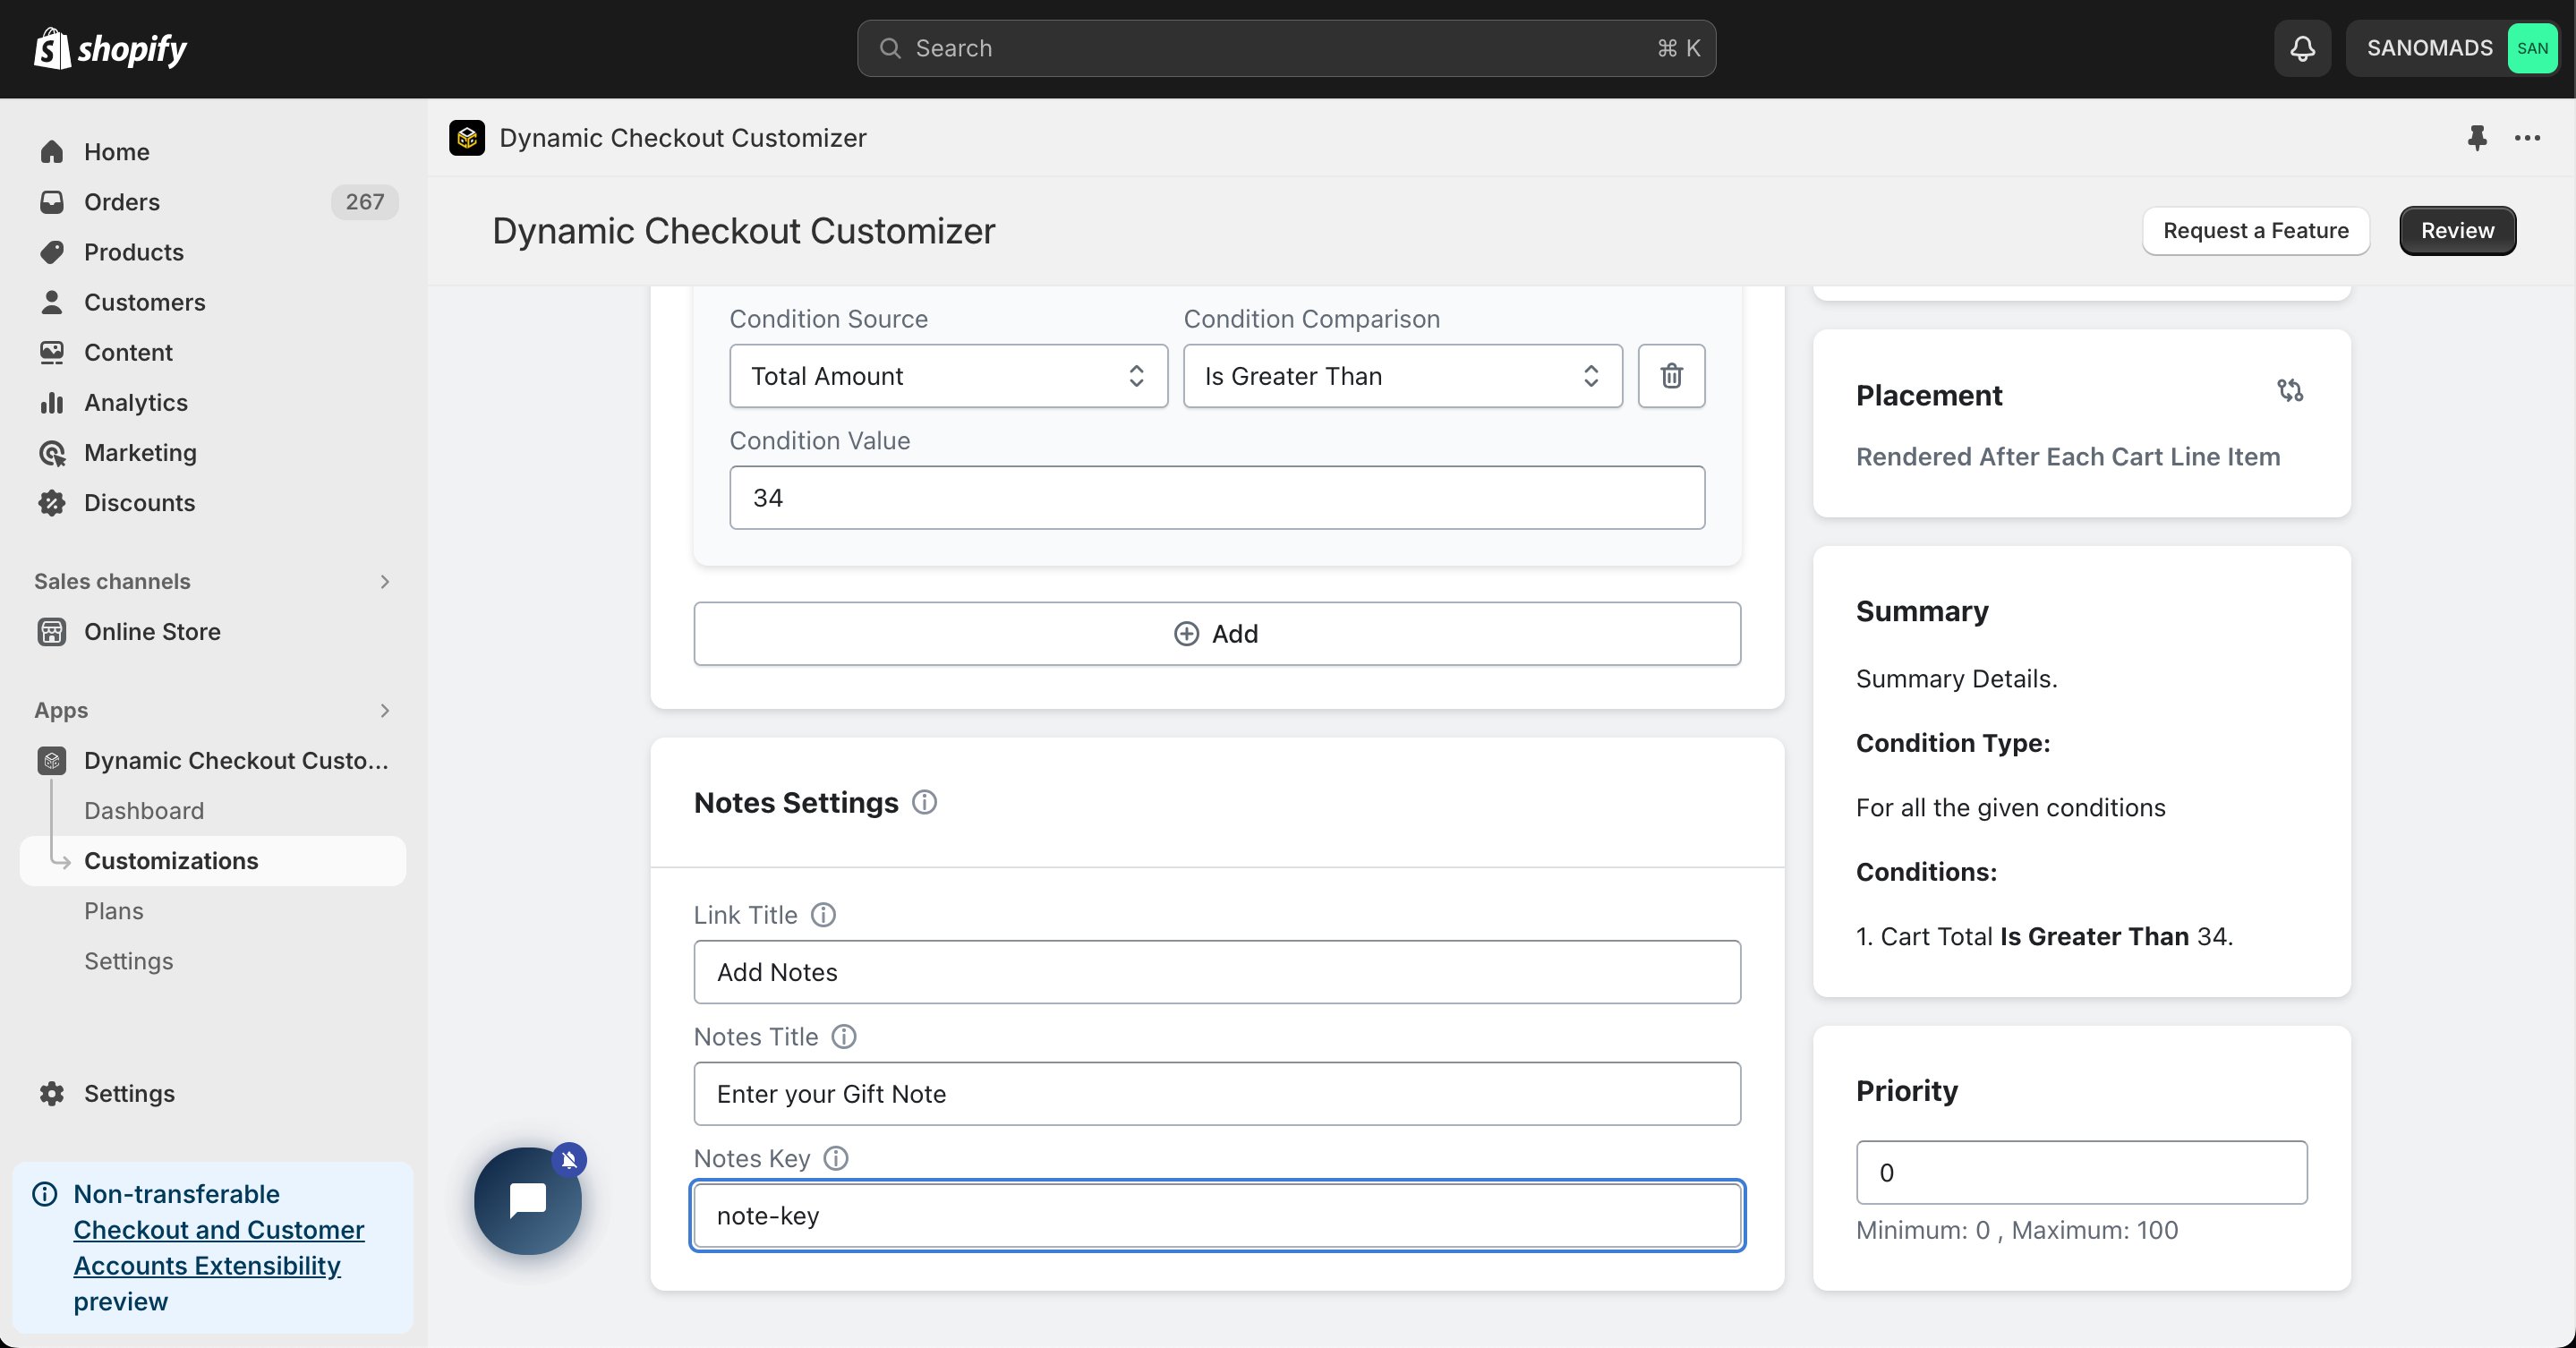Click the Settings gear icon
The image size is (2576, 1348).
click(52, 1094)
